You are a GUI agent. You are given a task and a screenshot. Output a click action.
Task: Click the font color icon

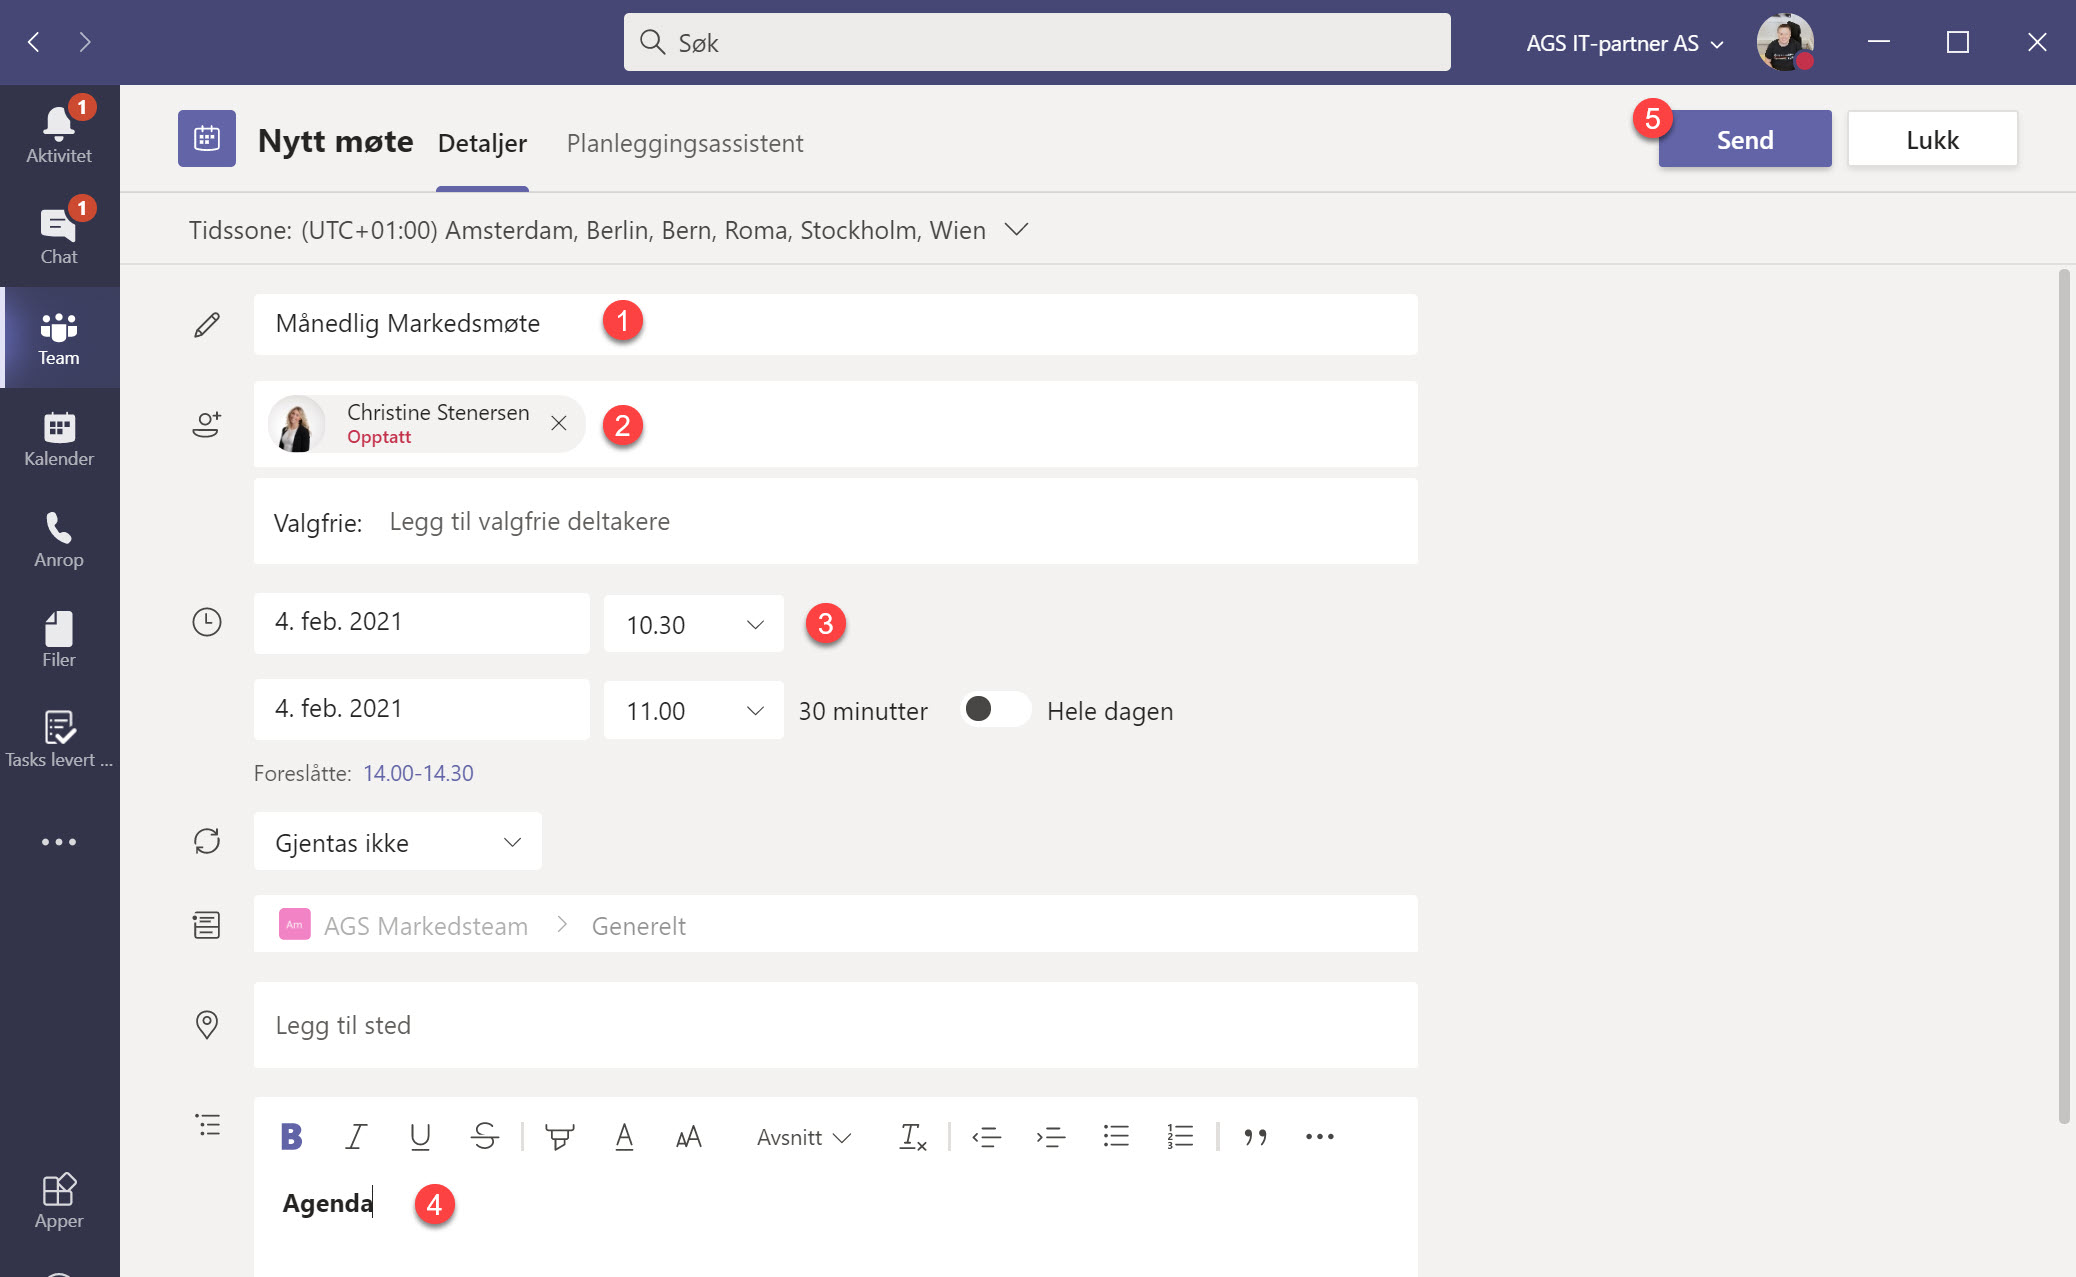coord(623,1138)
